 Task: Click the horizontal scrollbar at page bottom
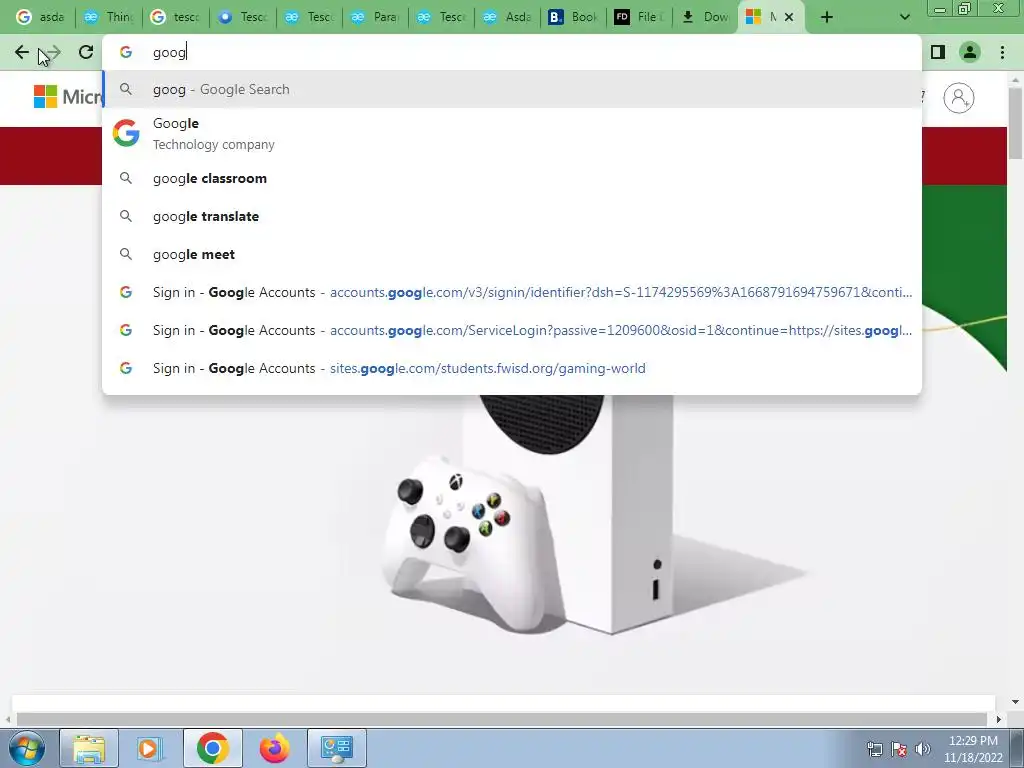pos(501,719)
